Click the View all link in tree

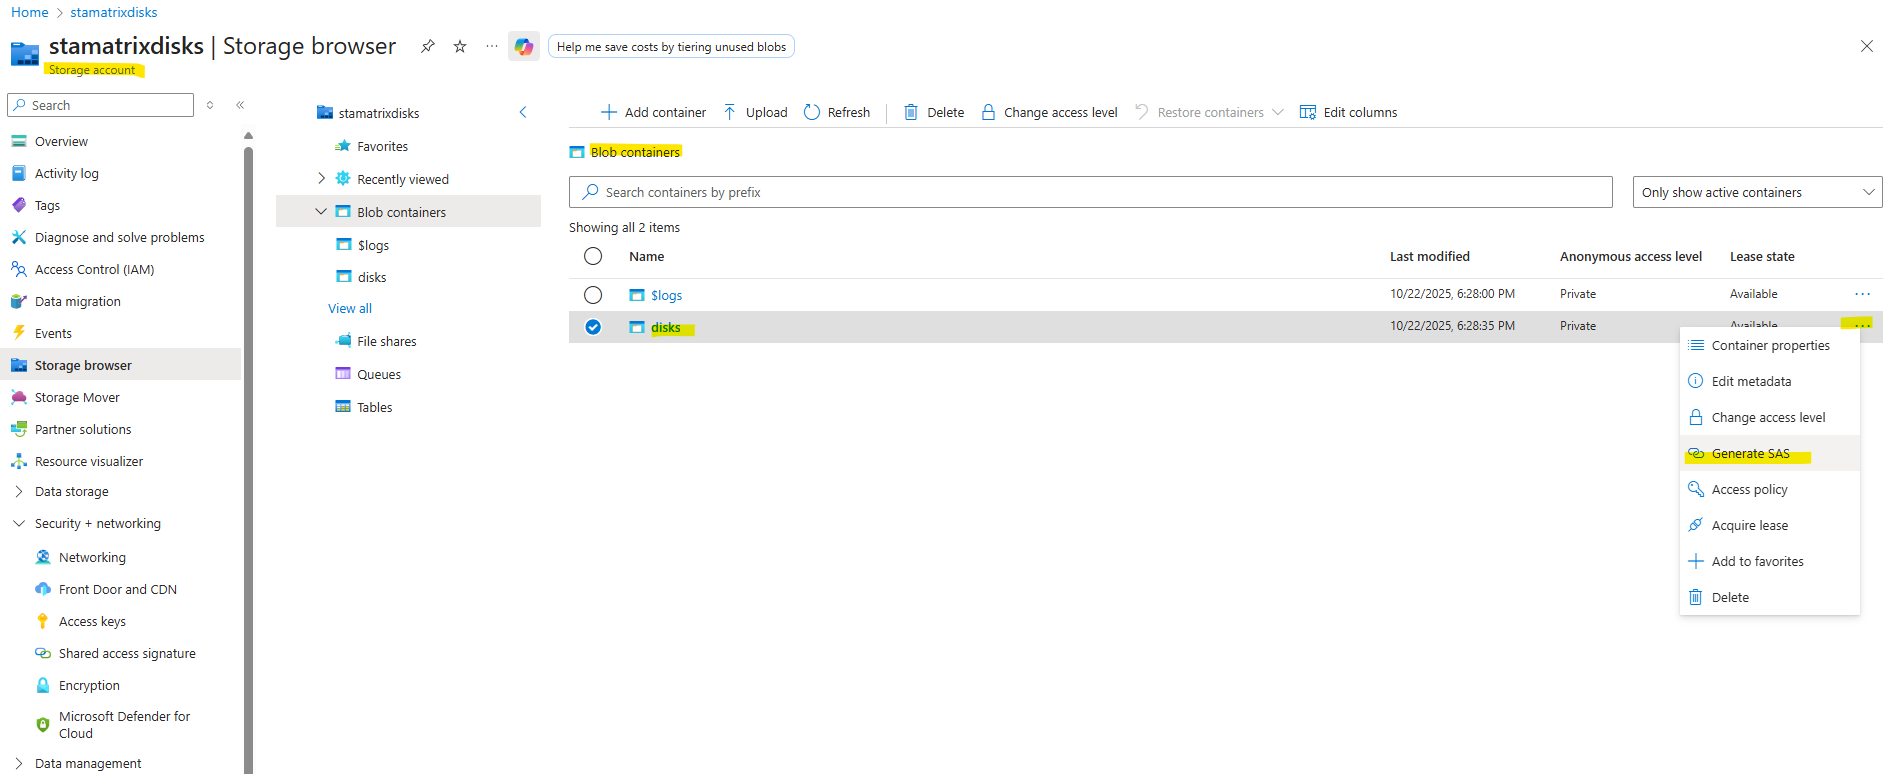[350, 308]
